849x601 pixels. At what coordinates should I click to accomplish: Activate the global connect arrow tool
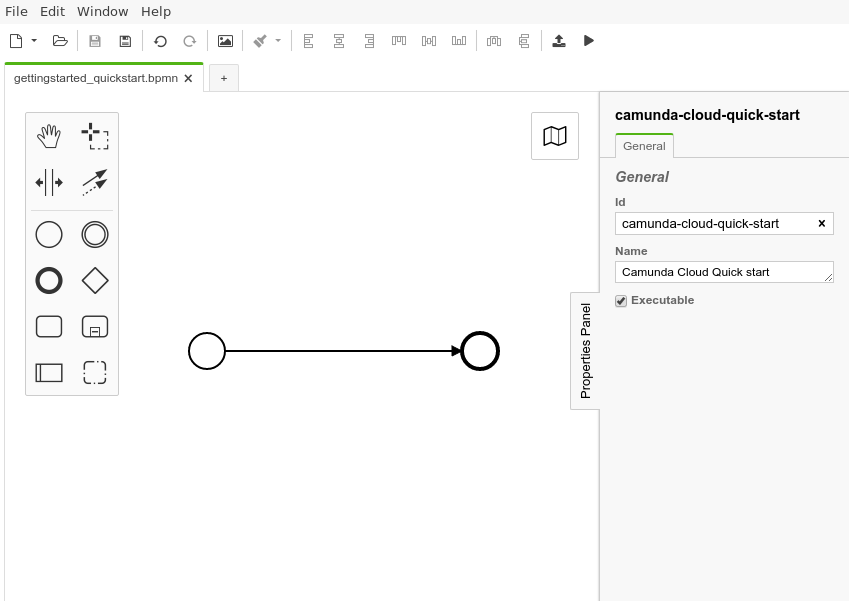tap(95, 182)
